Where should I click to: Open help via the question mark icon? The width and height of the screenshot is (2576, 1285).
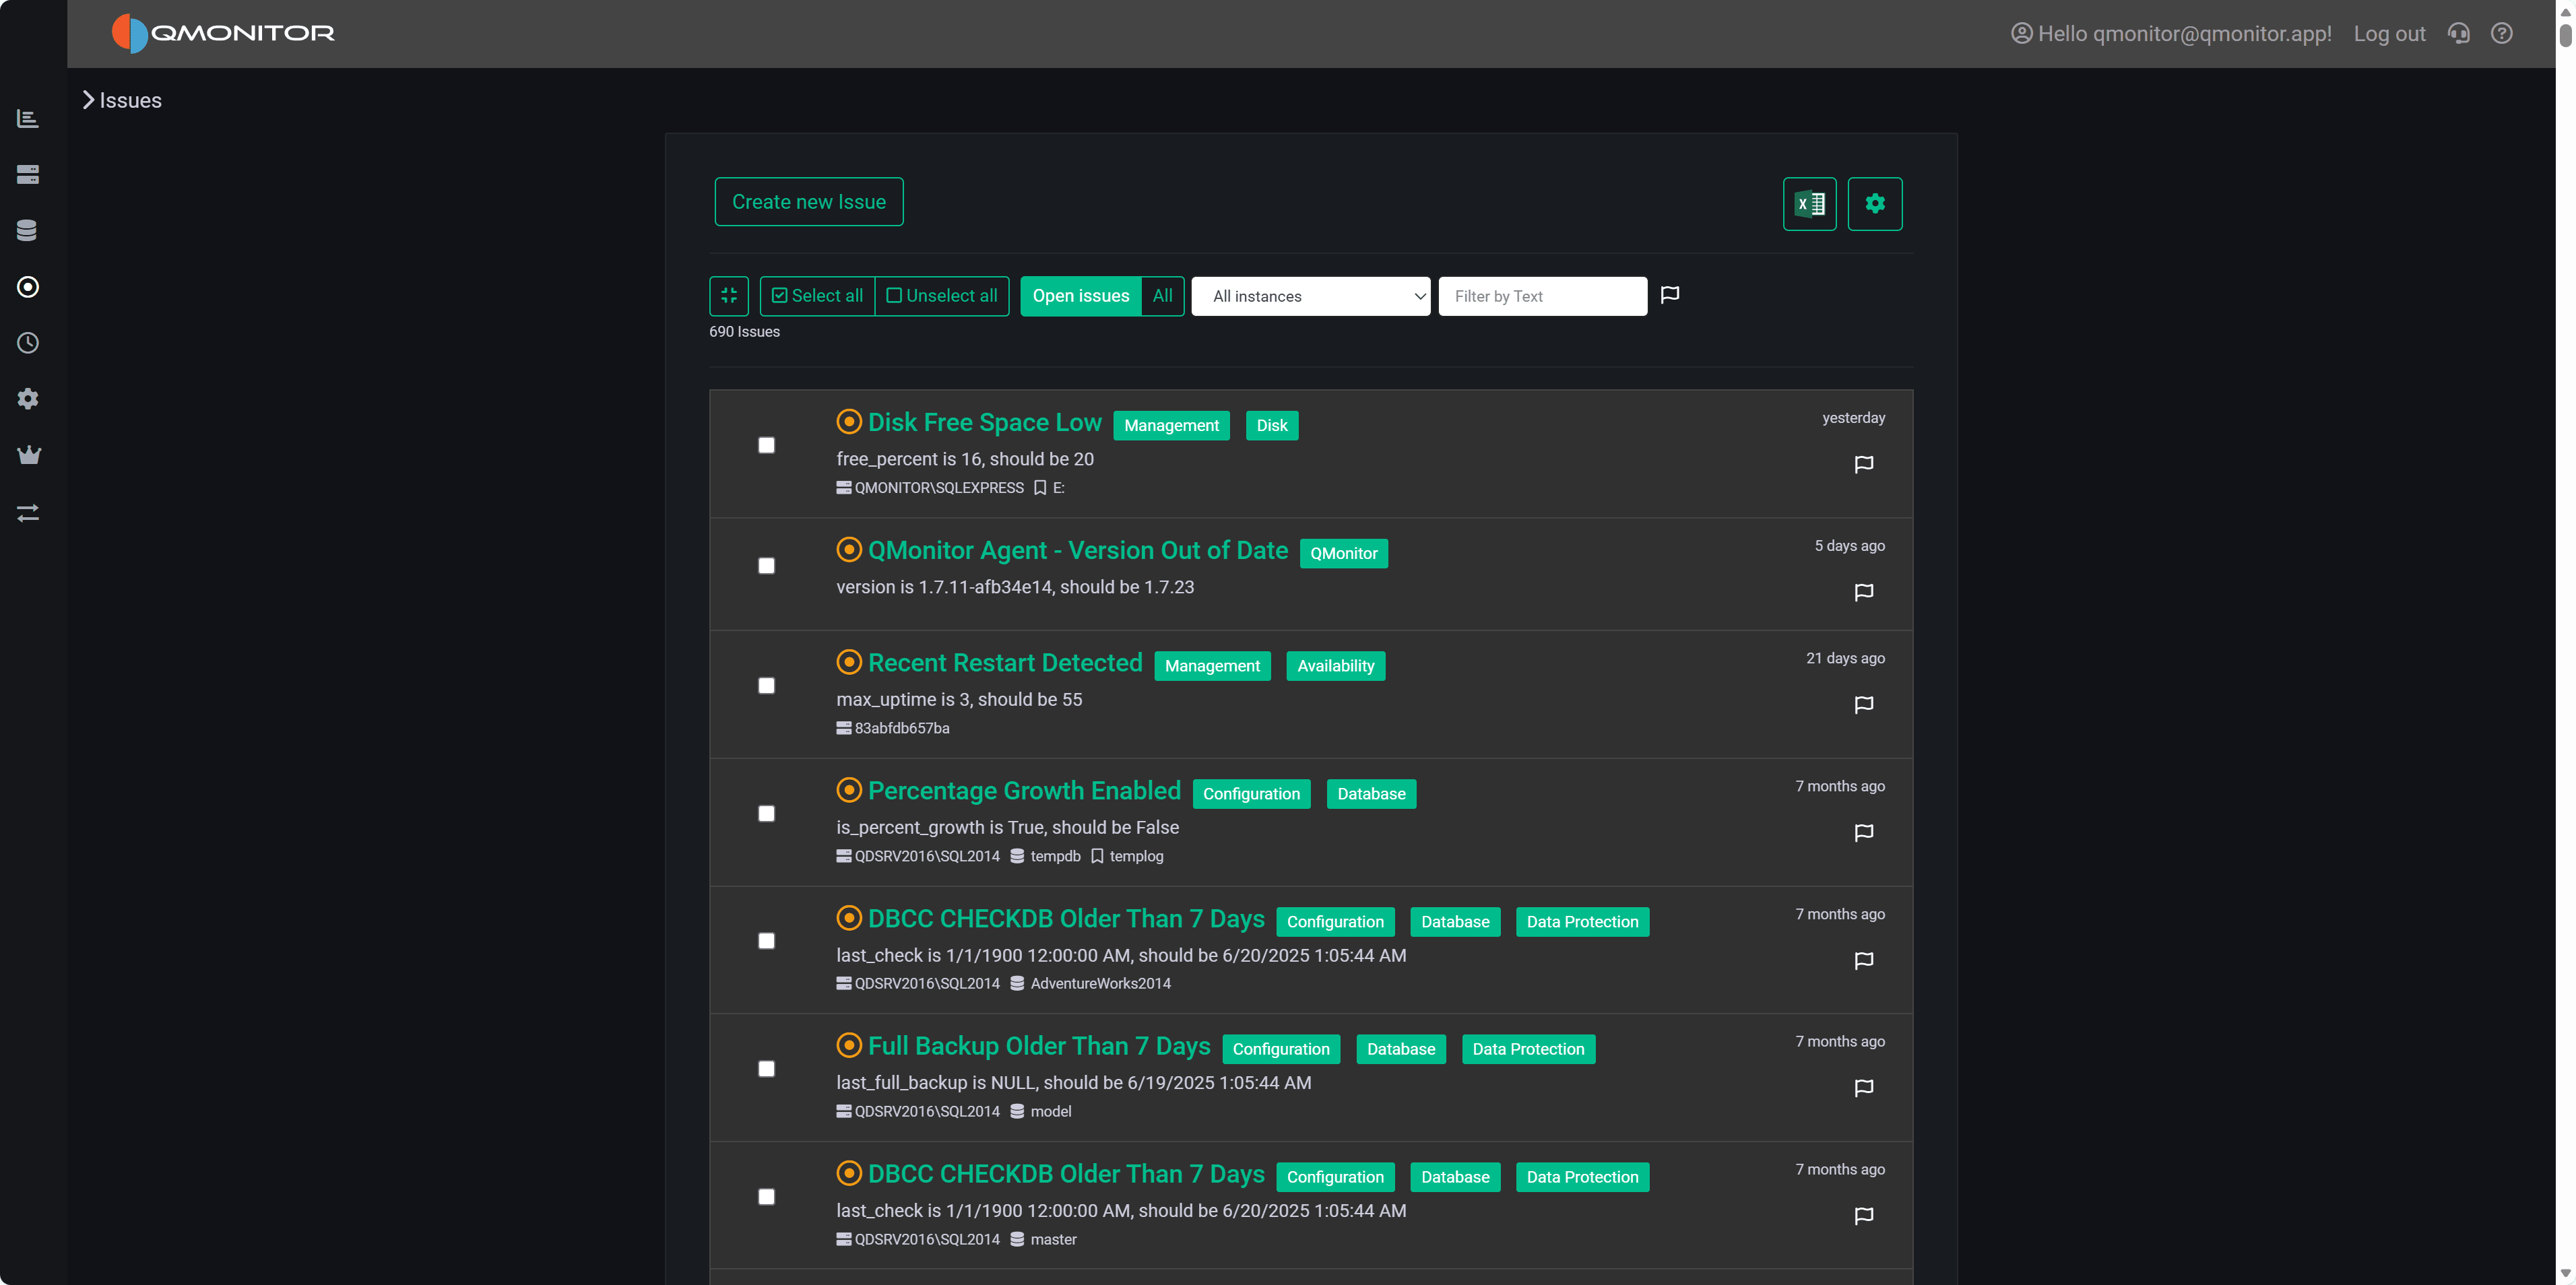pyautogui.click(x=2502, y=33)
